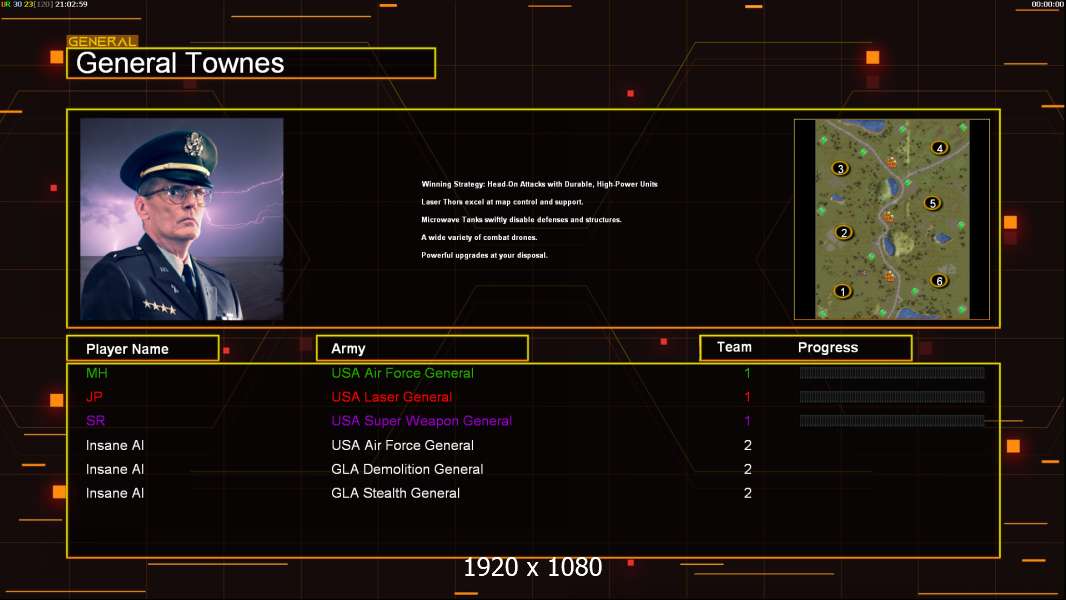Image resolution: width=1066 pixels, height=600 pixels.
Task: Click team number for JP
Action: (x=747, y=397)
